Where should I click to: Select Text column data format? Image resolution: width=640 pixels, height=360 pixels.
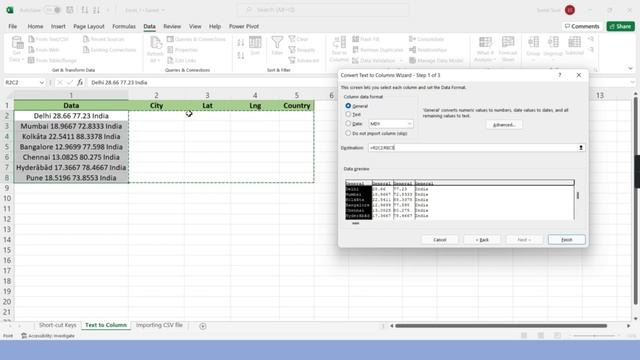348,114
